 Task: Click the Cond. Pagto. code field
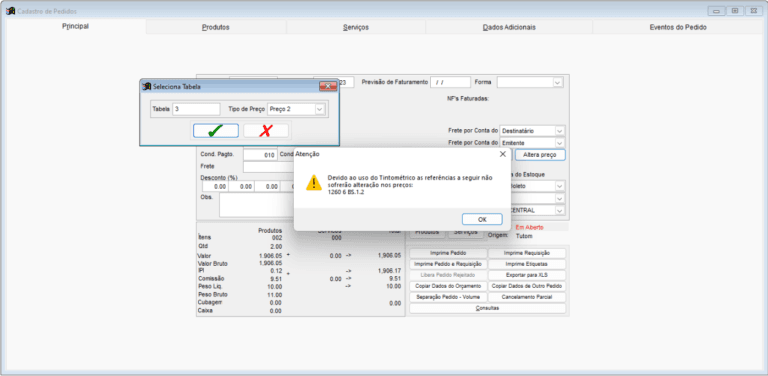(260, 155)
